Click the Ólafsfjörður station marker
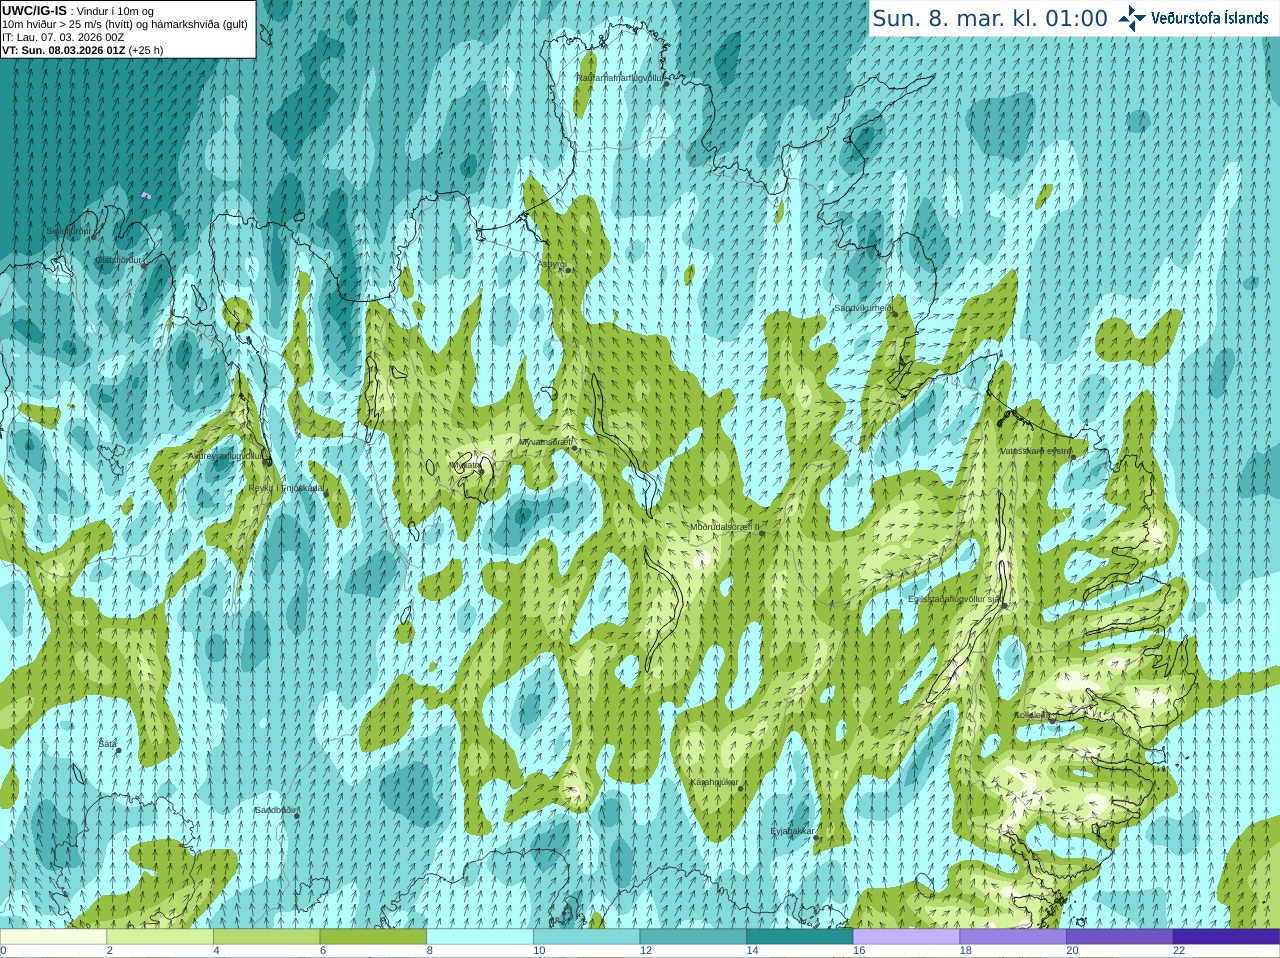Screen dimensions: 1280x958 point(144,266)
